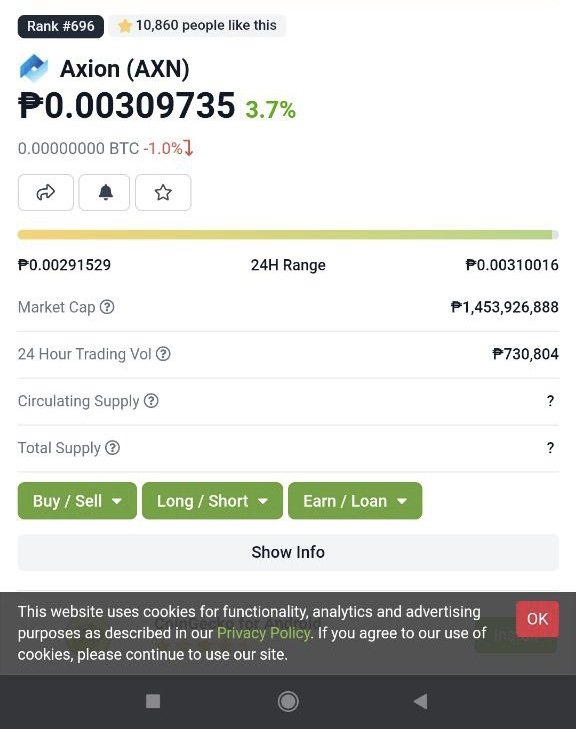Viewport: 576px width, 729px height.
Task: Expand the Earn / Loan dropdown
Action: (355, 501)
